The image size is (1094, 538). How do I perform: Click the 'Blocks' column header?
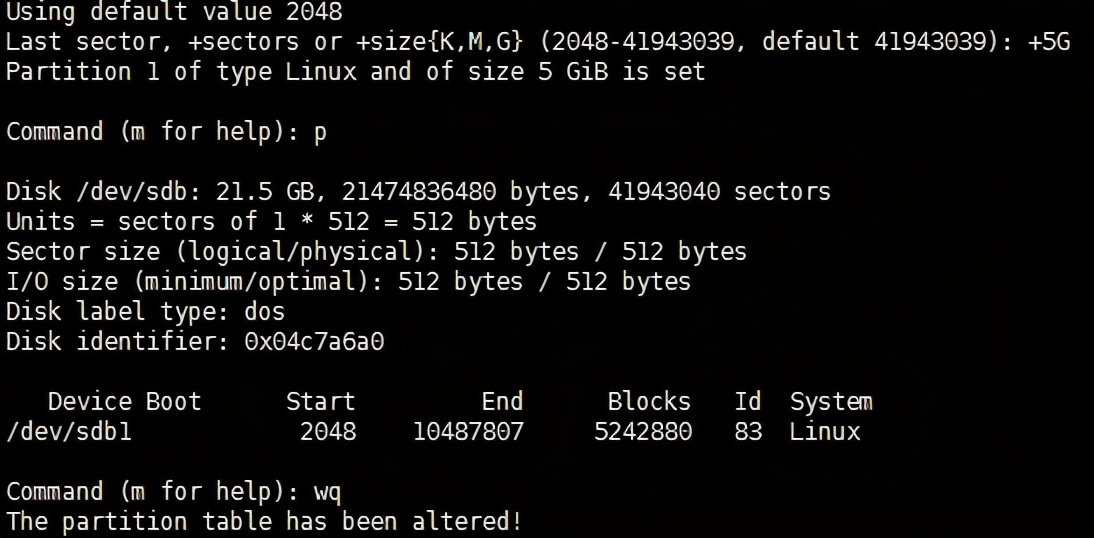point(649,402)
